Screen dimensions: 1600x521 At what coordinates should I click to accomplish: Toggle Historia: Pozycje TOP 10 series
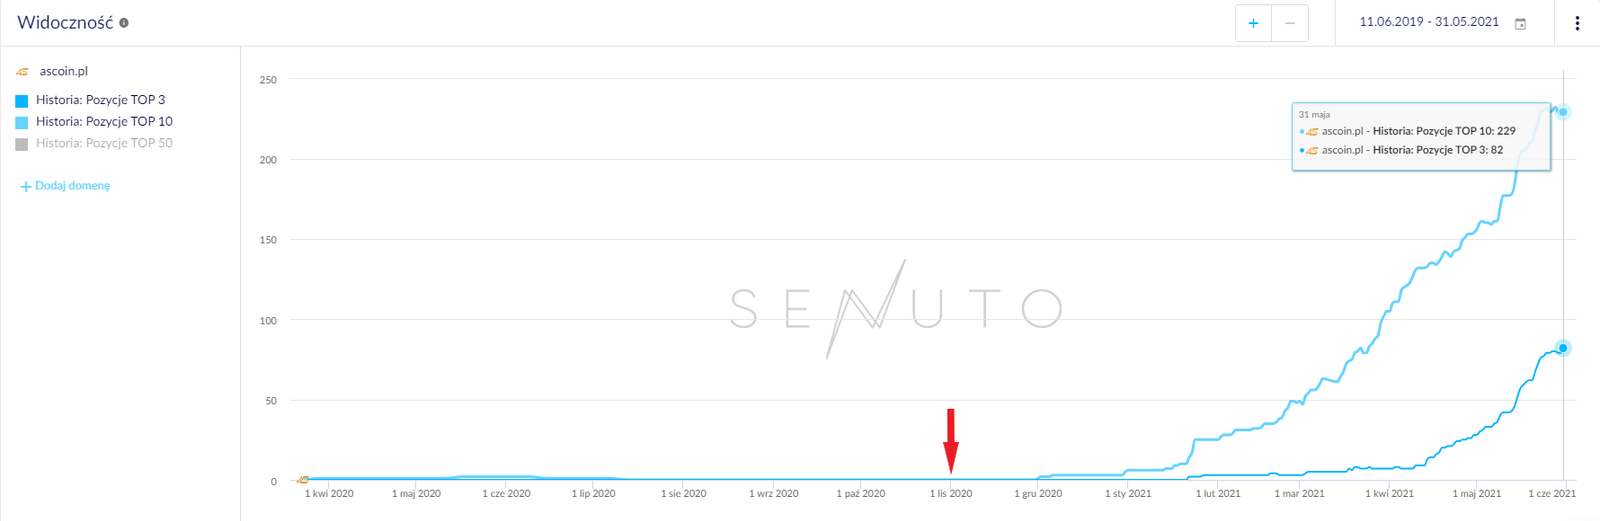[x=104, y=122]
